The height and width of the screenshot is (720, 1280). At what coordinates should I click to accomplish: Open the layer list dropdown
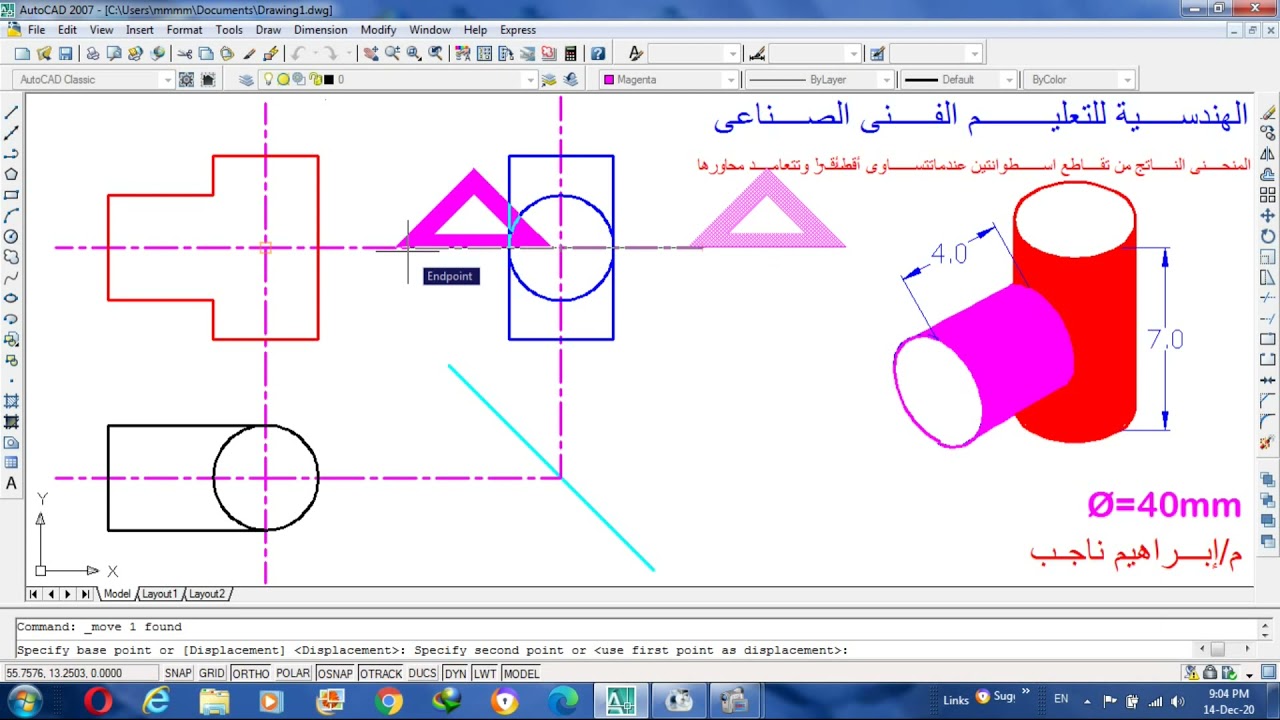(x=529, y=80)
